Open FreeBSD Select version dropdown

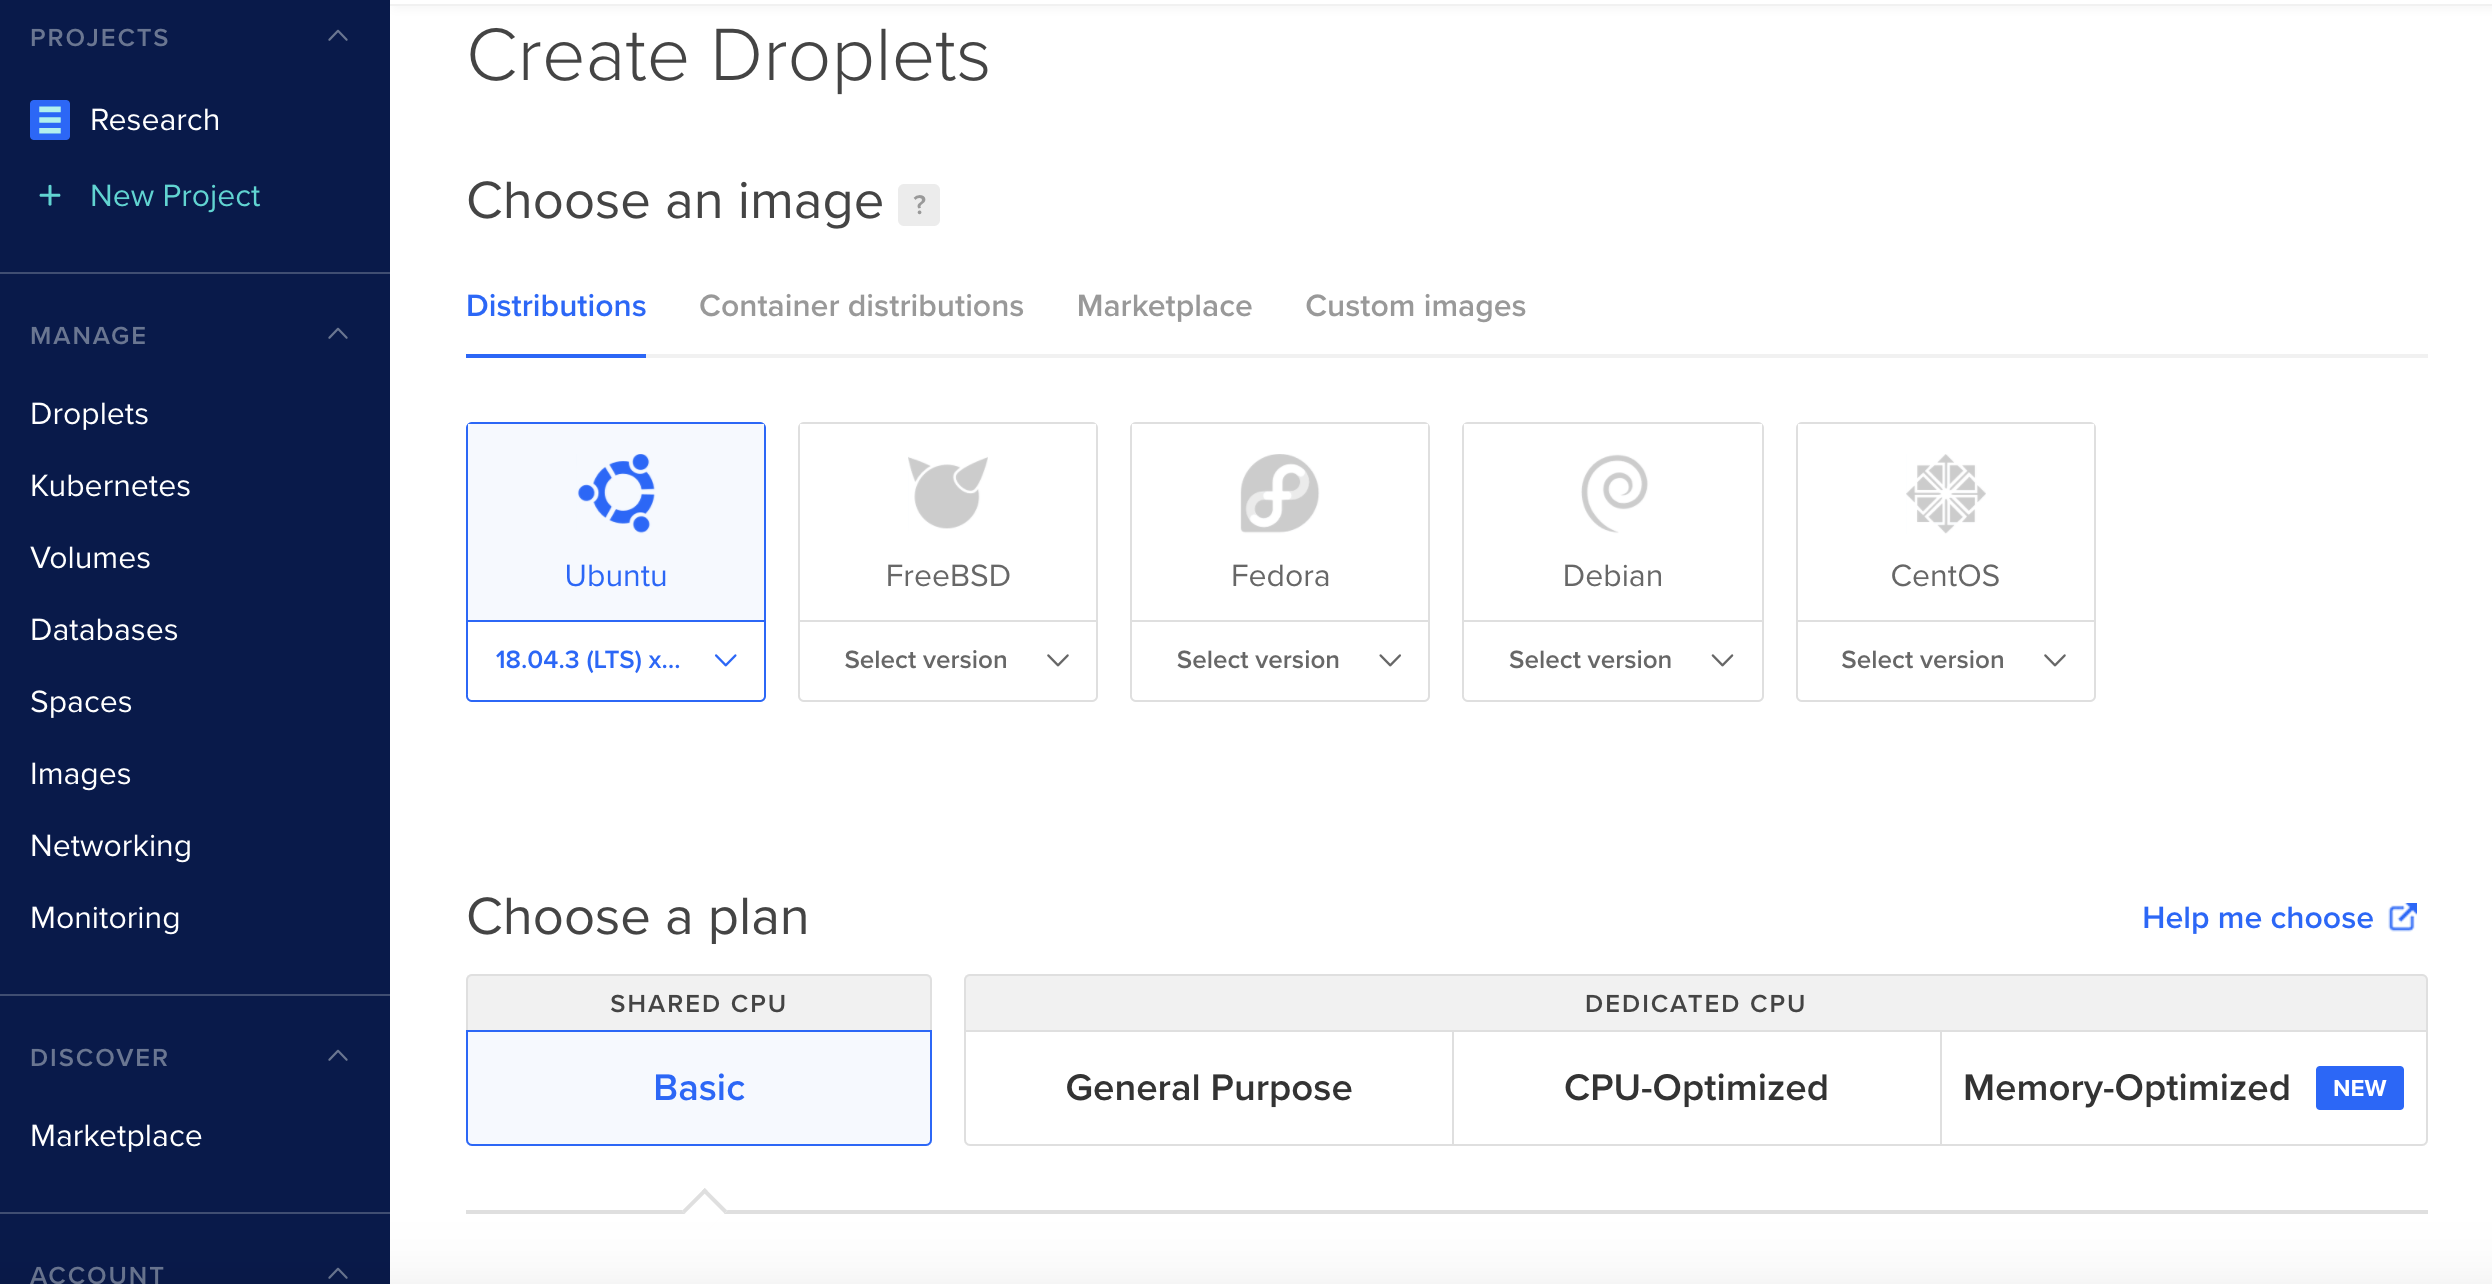[947, 660]
